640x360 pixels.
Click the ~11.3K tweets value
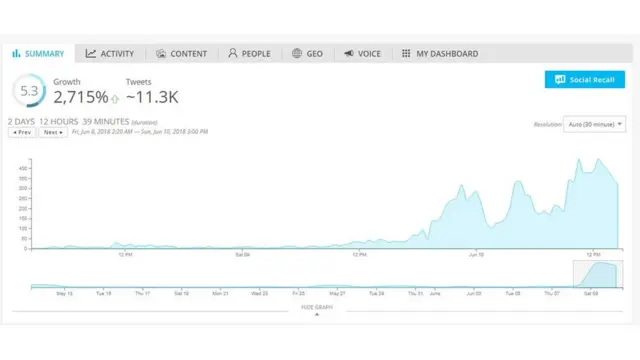click(152, 97)
